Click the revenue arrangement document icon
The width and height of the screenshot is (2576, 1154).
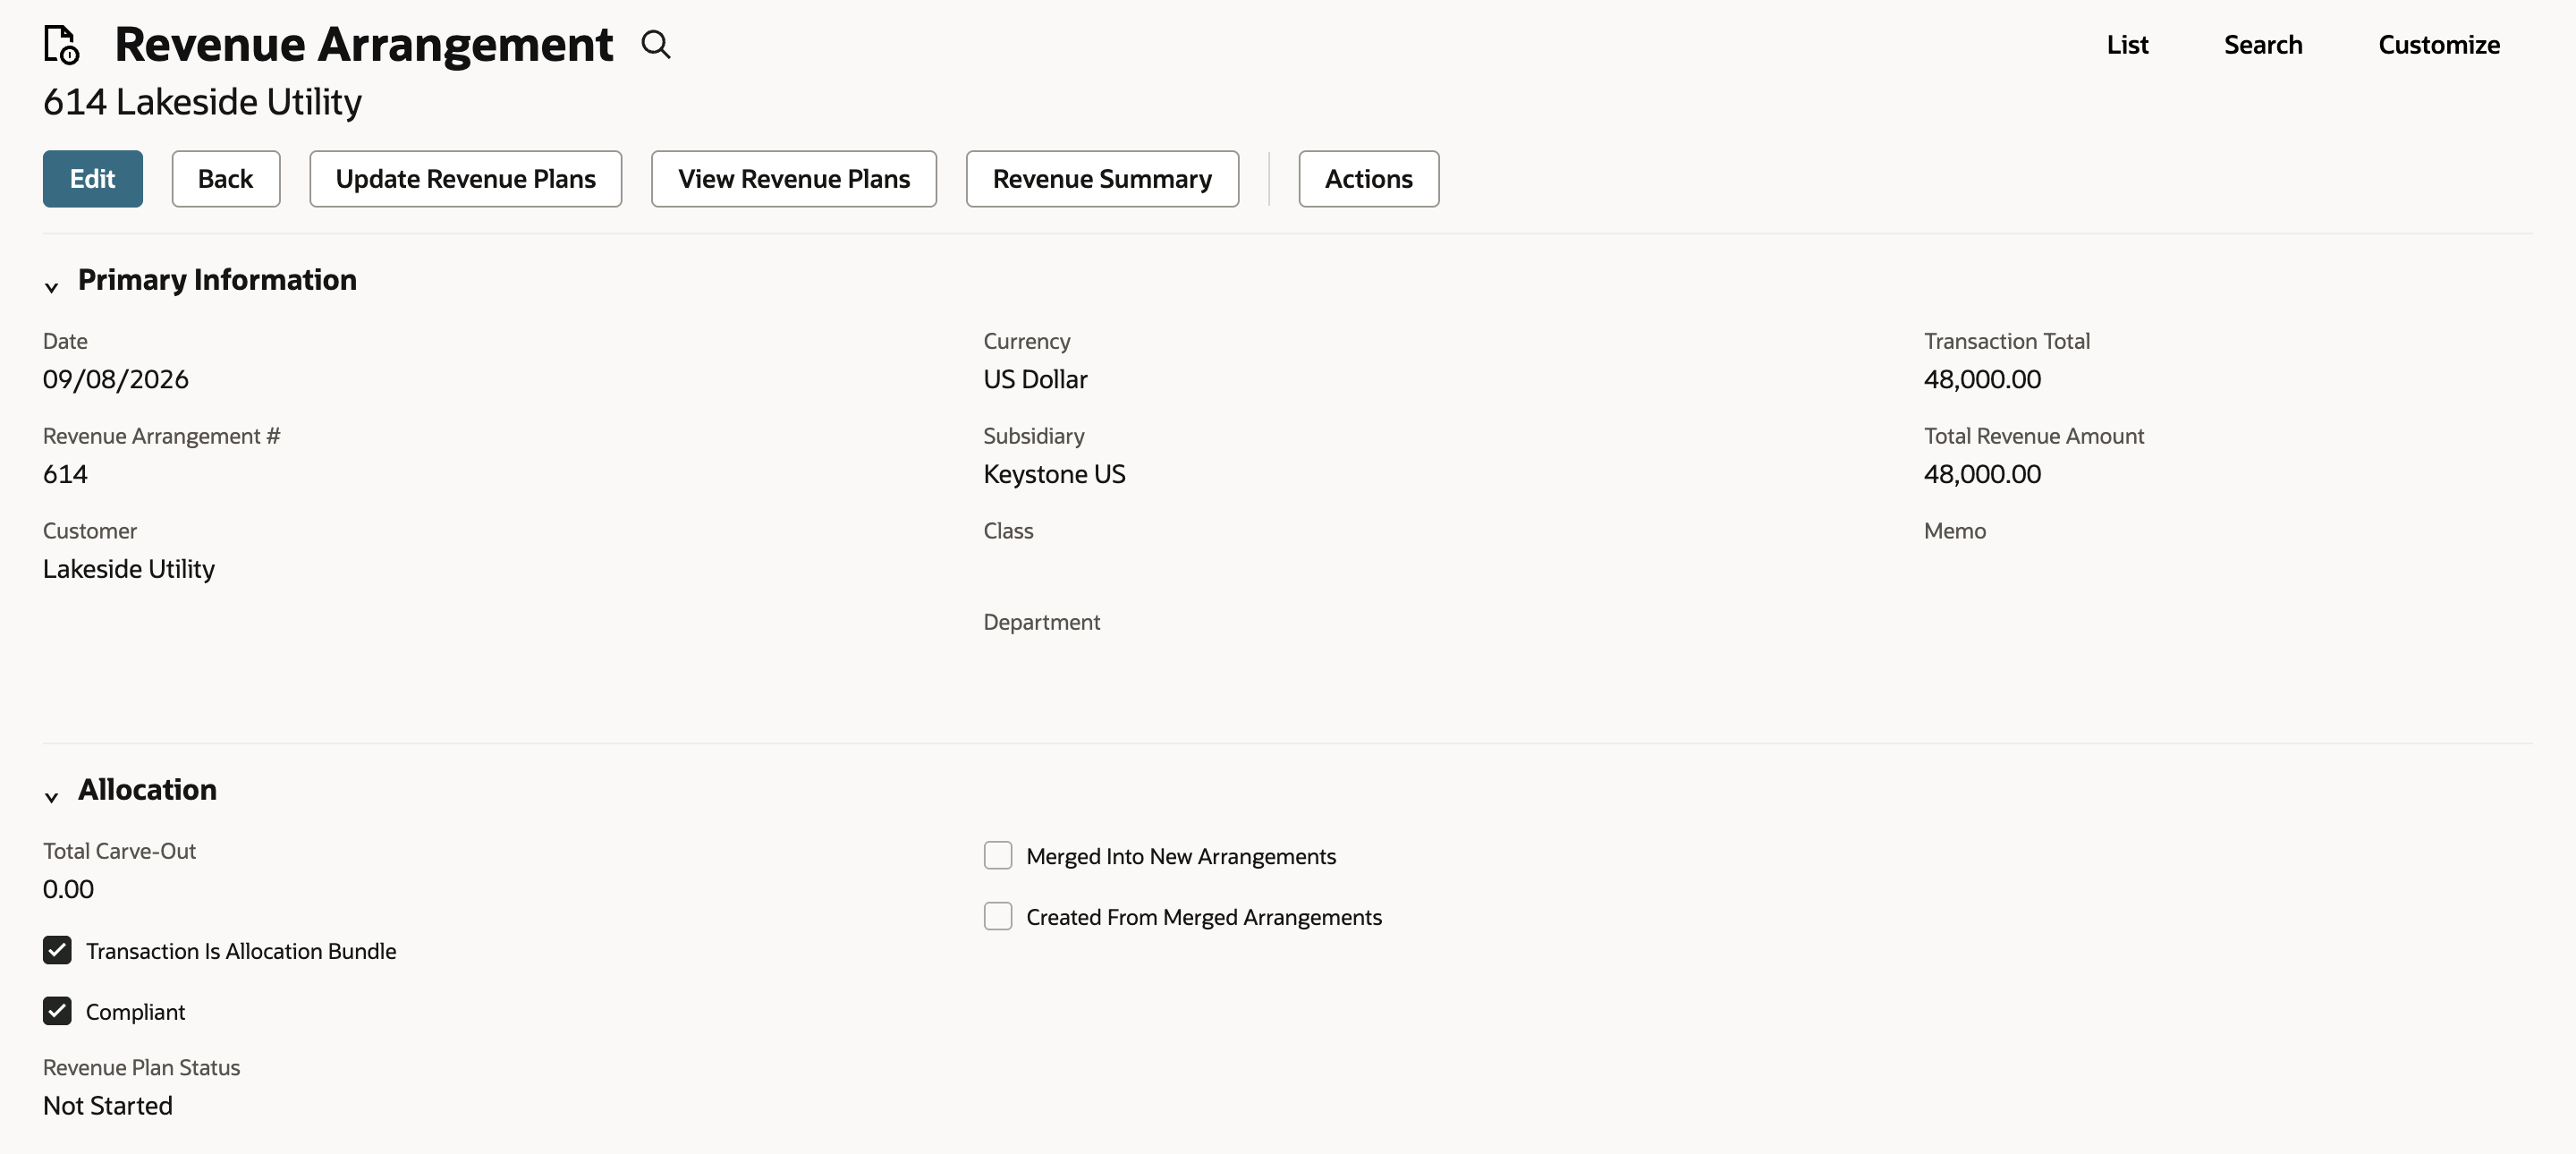click(x=61, y=45)
